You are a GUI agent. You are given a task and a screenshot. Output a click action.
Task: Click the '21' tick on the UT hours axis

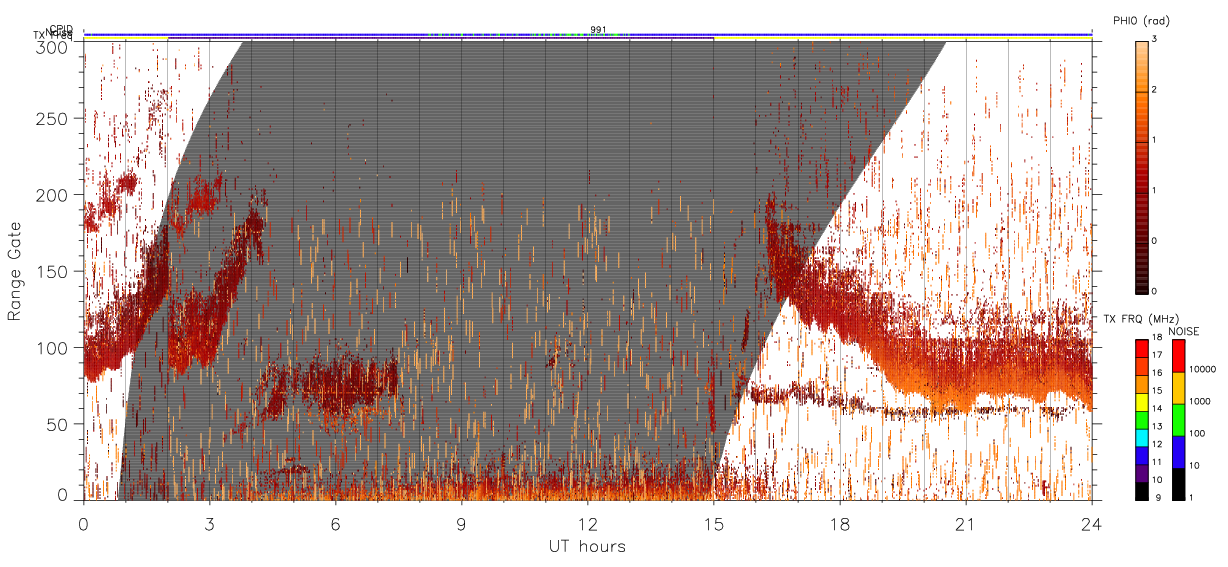[x=966, y=523]
